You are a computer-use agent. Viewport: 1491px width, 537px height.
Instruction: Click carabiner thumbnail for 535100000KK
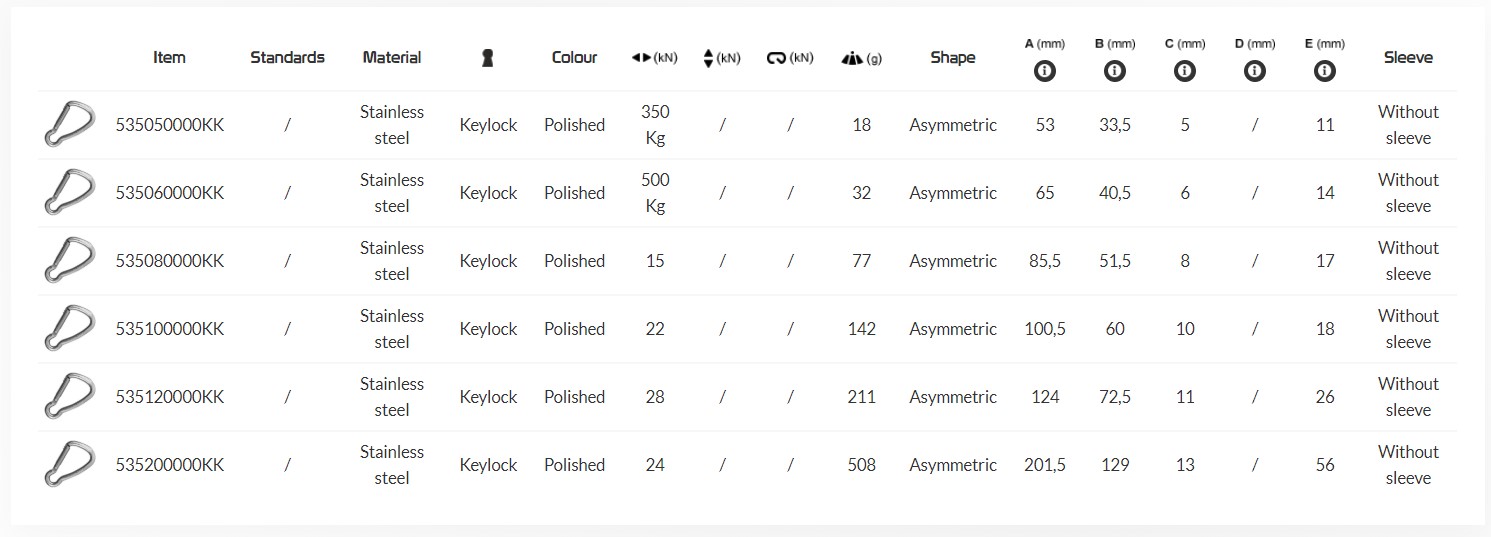pyautogui.click(x=69, y=329)
